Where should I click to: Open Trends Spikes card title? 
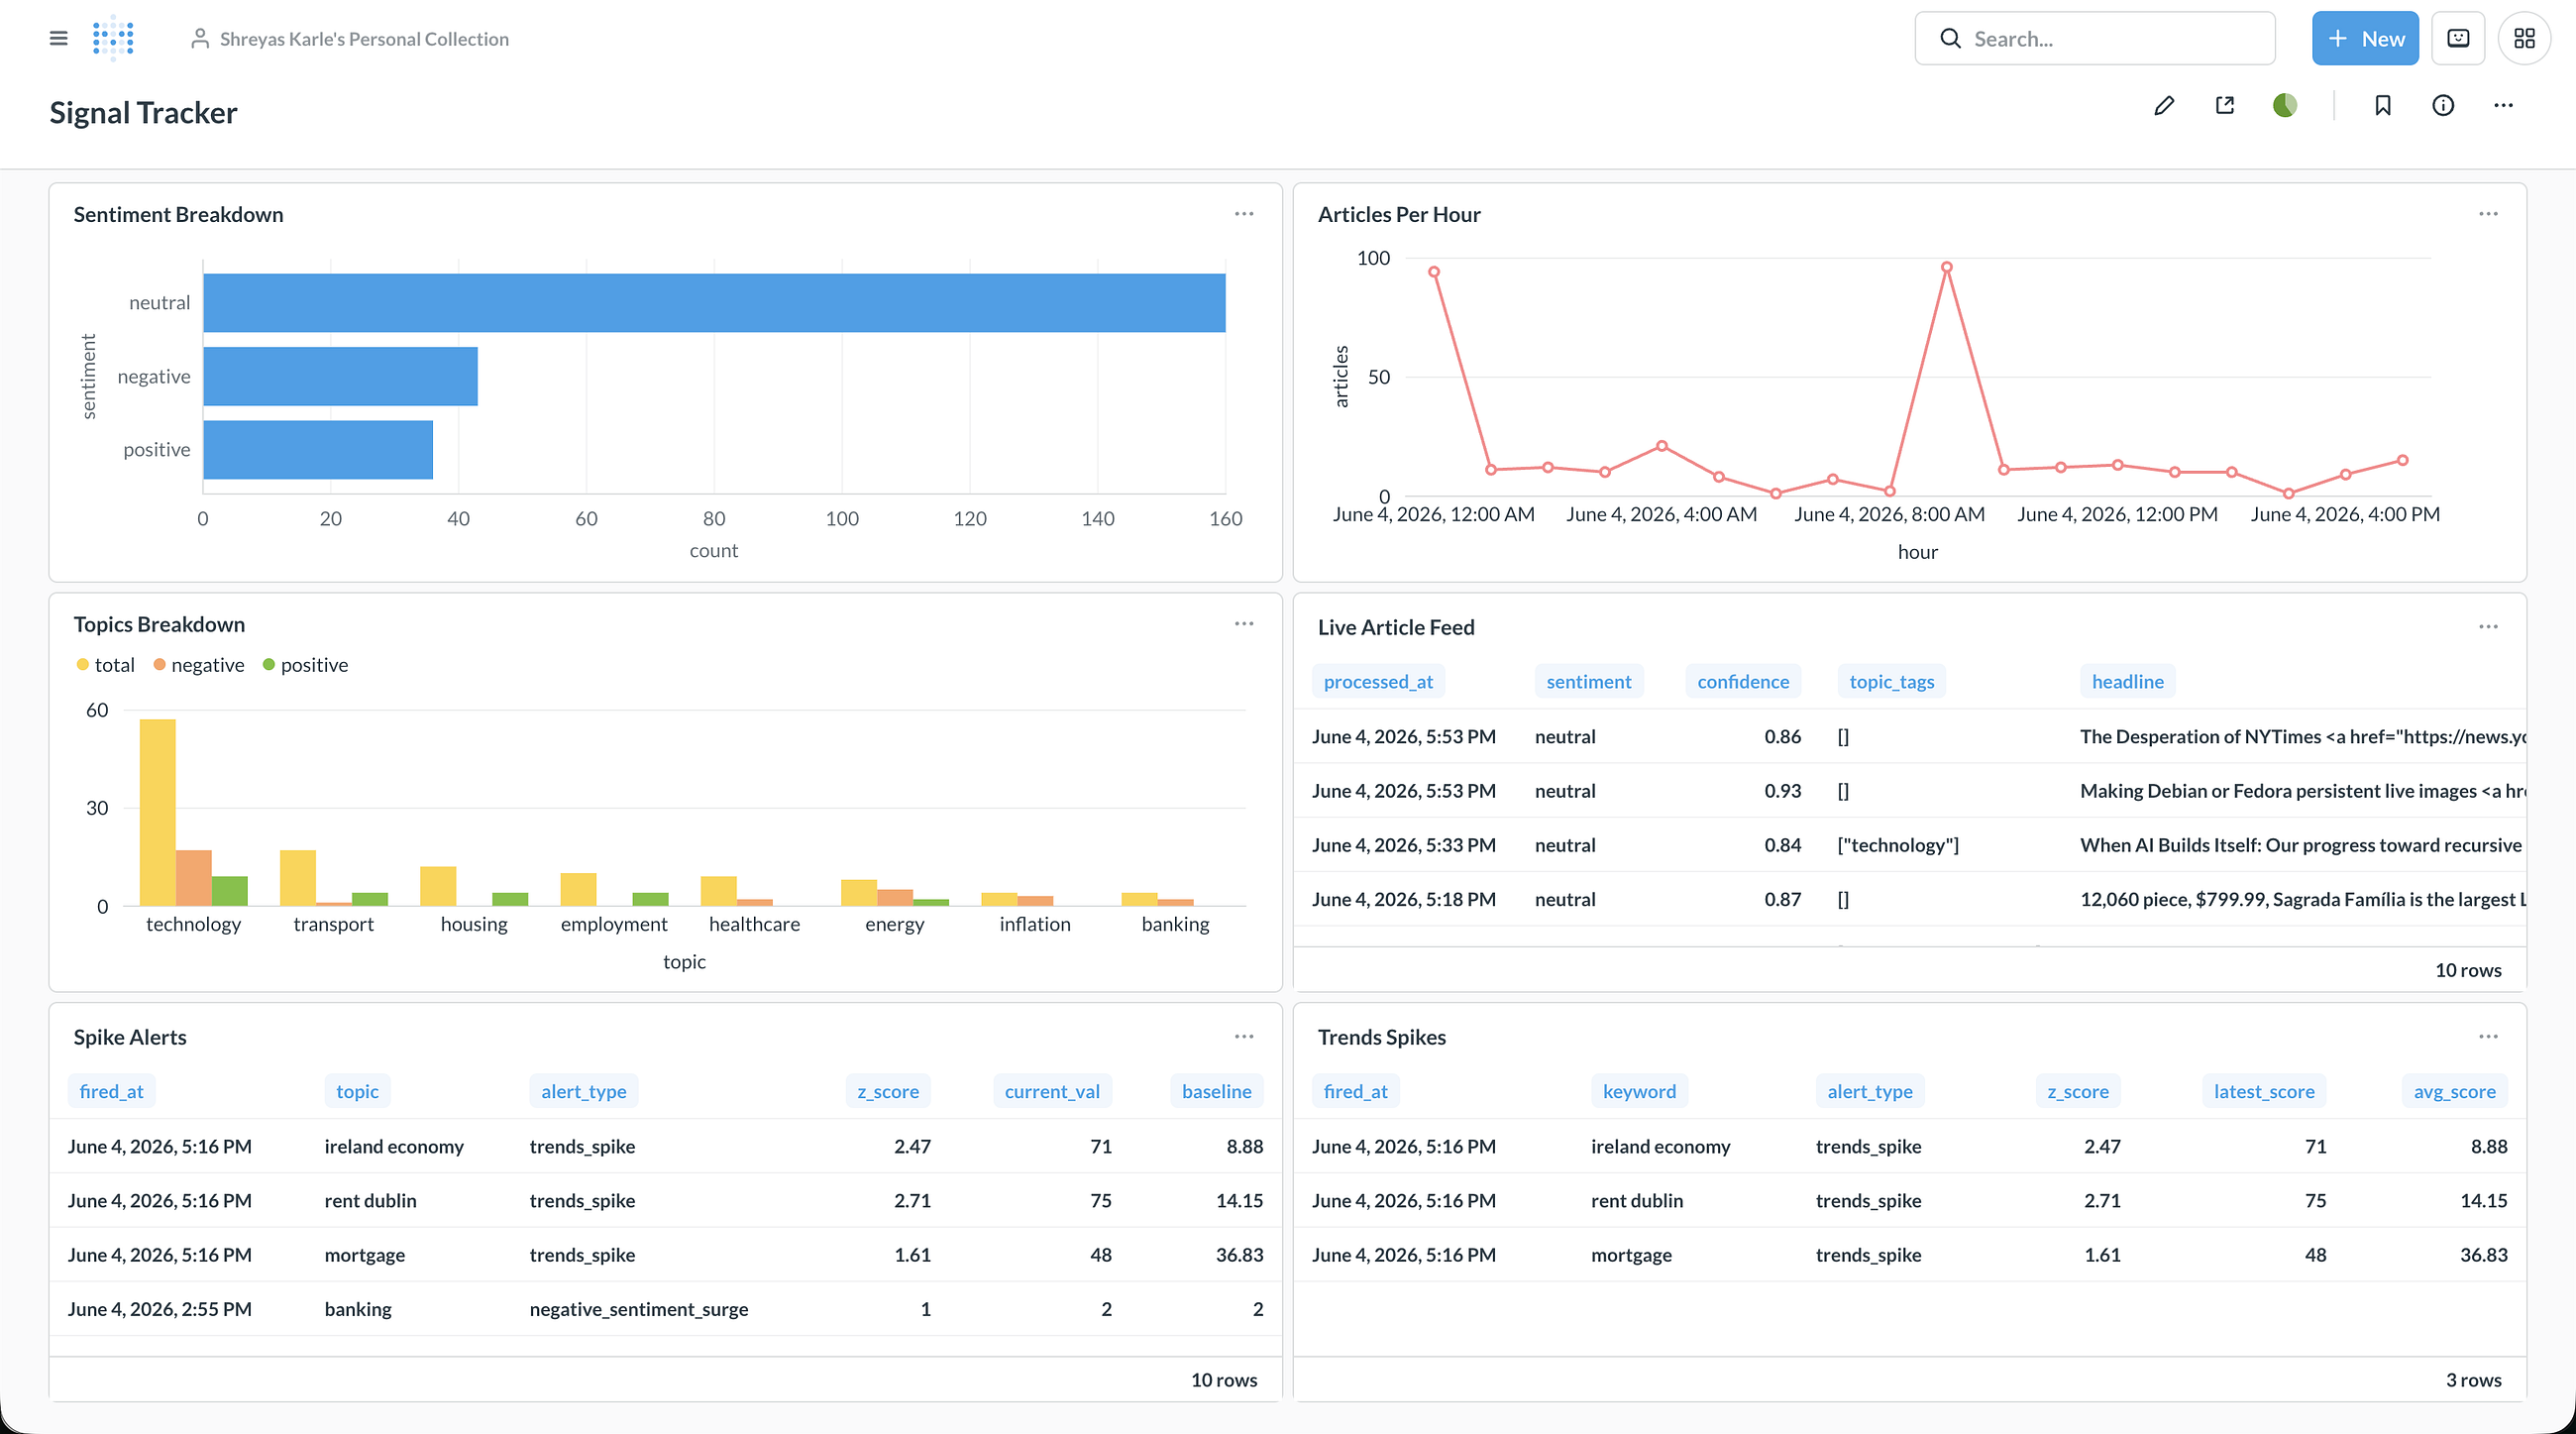pyautogui.click(x=1382, y=1037)
